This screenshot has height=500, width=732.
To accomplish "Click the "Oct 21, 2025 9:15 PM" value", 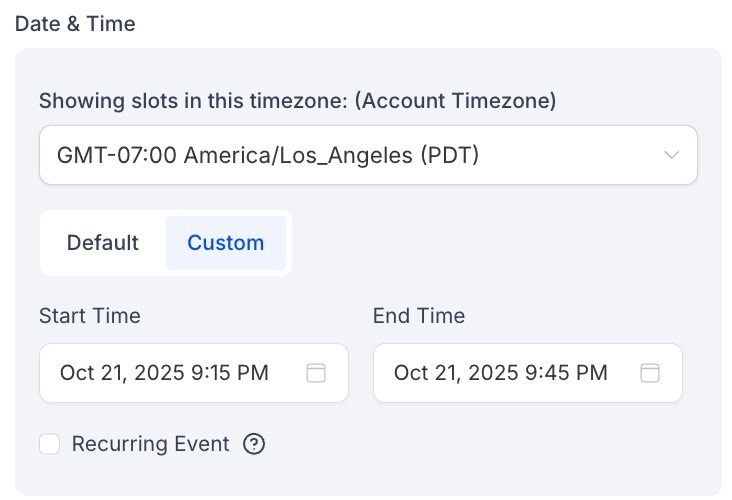I will 164,373.
